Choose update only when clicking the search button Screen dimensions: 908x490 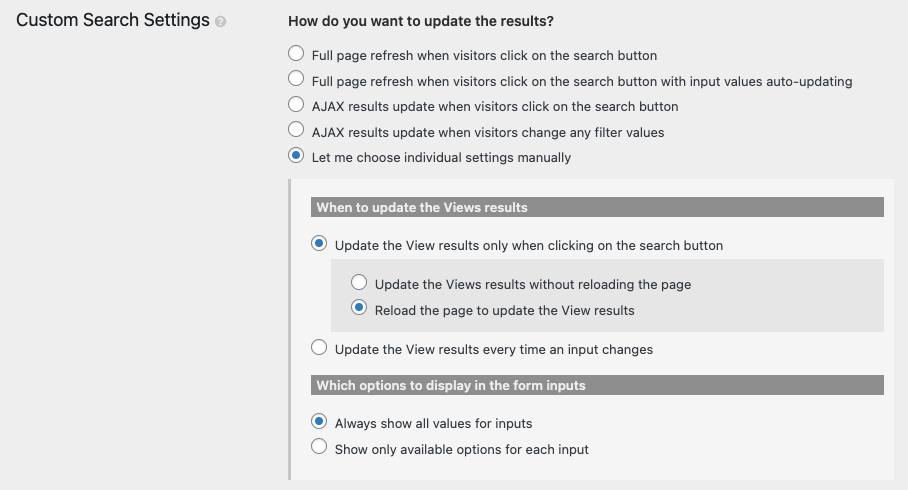(319, 243)
